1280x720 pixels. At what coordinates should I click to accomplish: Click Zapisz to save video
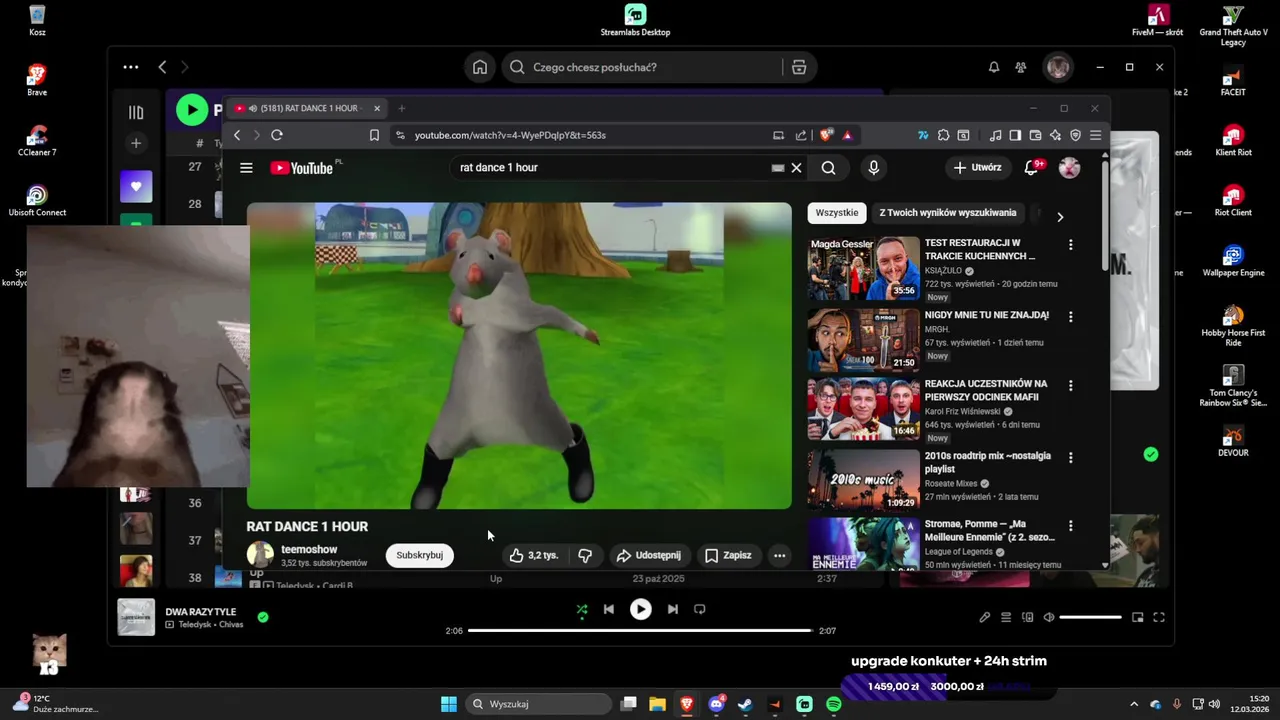pos(728,555)
